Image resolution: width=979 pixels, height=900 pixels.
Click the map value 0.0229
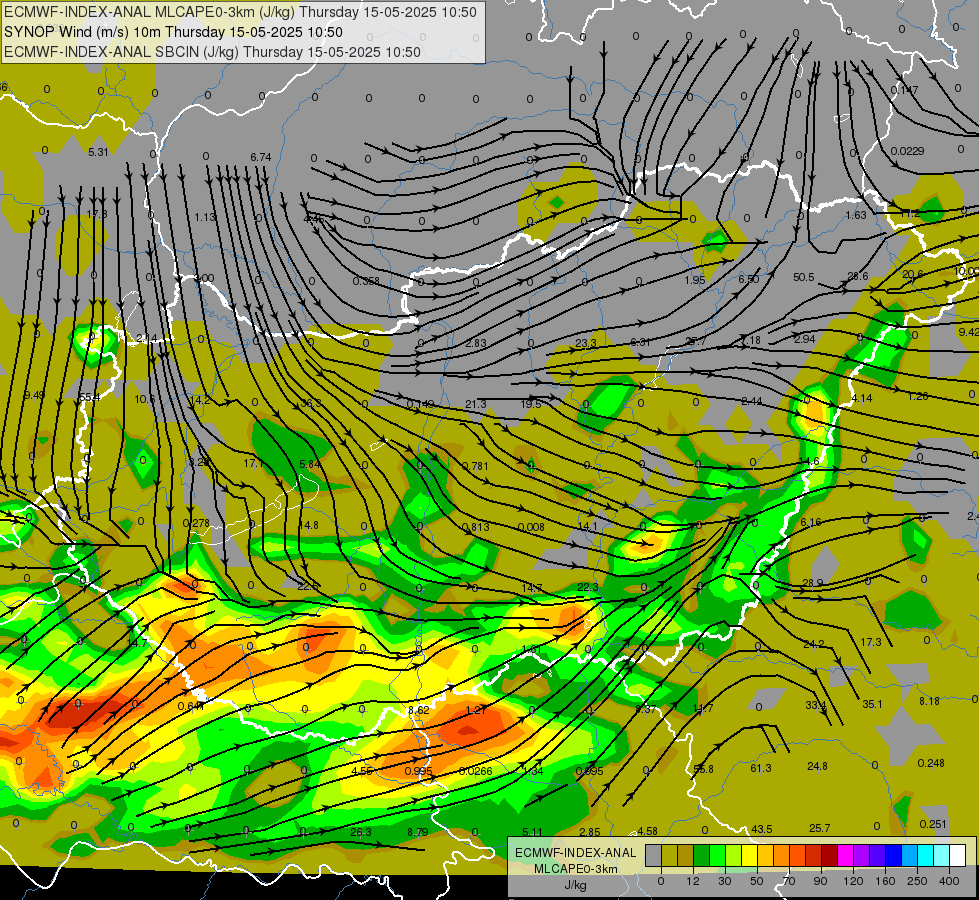[x=907, y=151]
